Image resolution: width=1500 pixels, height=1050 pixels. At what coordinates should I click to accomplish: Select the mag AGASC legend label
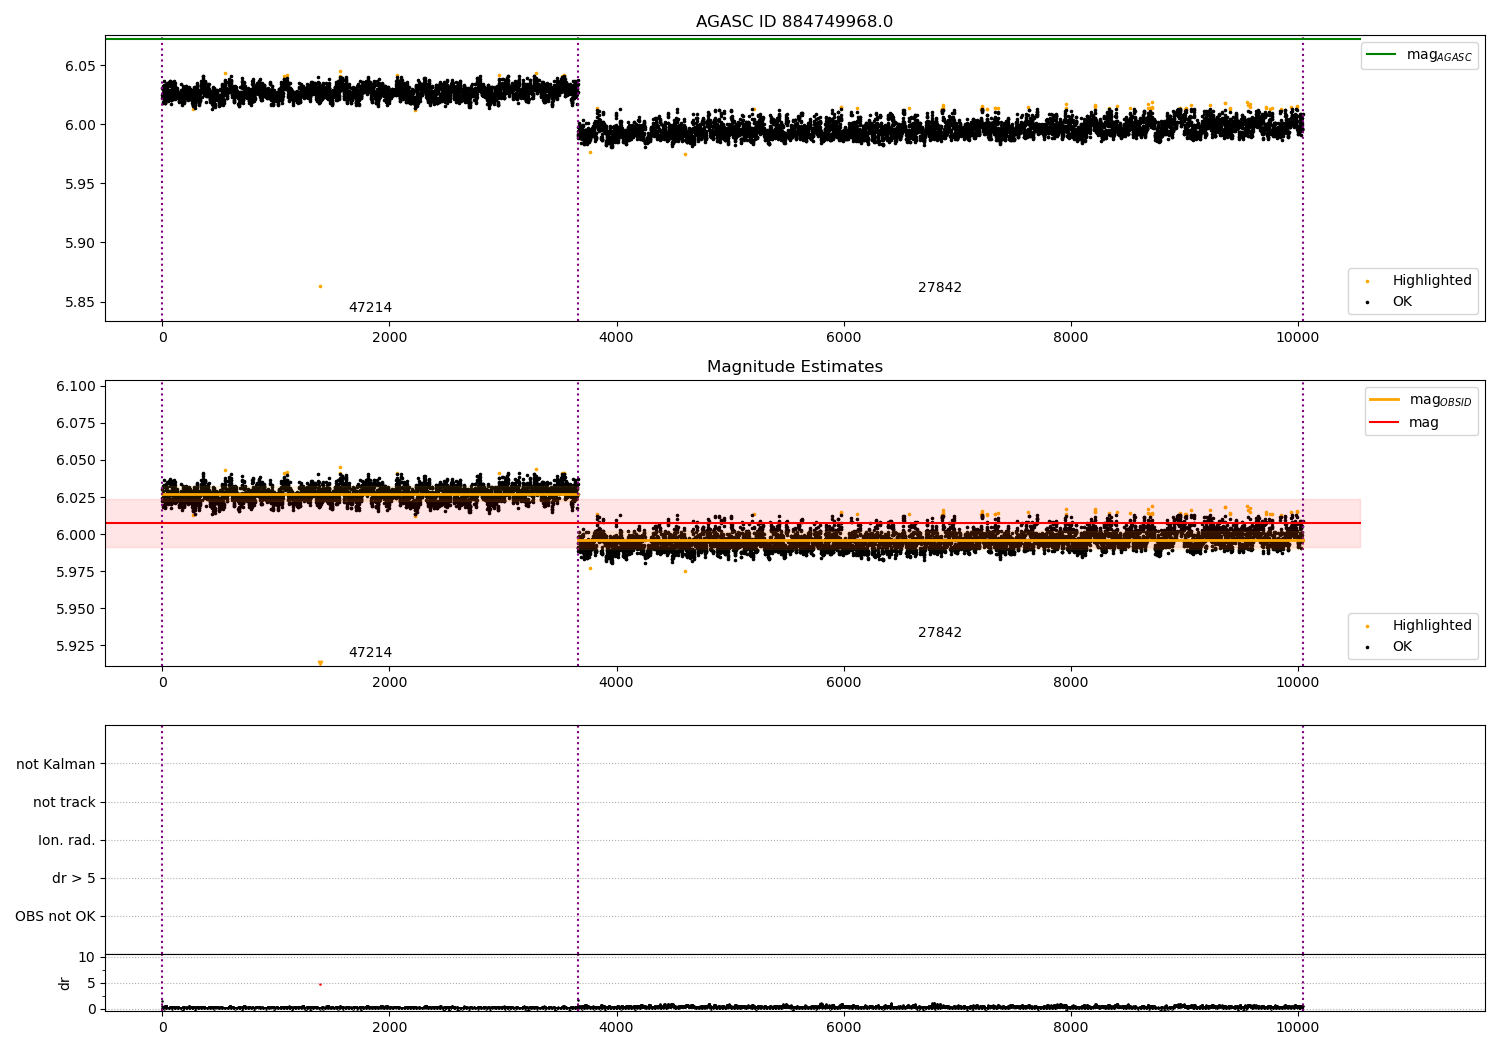(x=1439, y=55)
